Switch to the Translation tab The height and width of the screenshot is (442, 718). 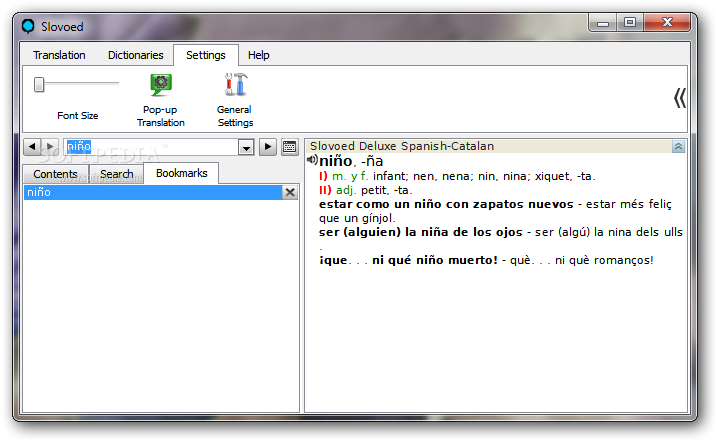(x=59, y=55)
